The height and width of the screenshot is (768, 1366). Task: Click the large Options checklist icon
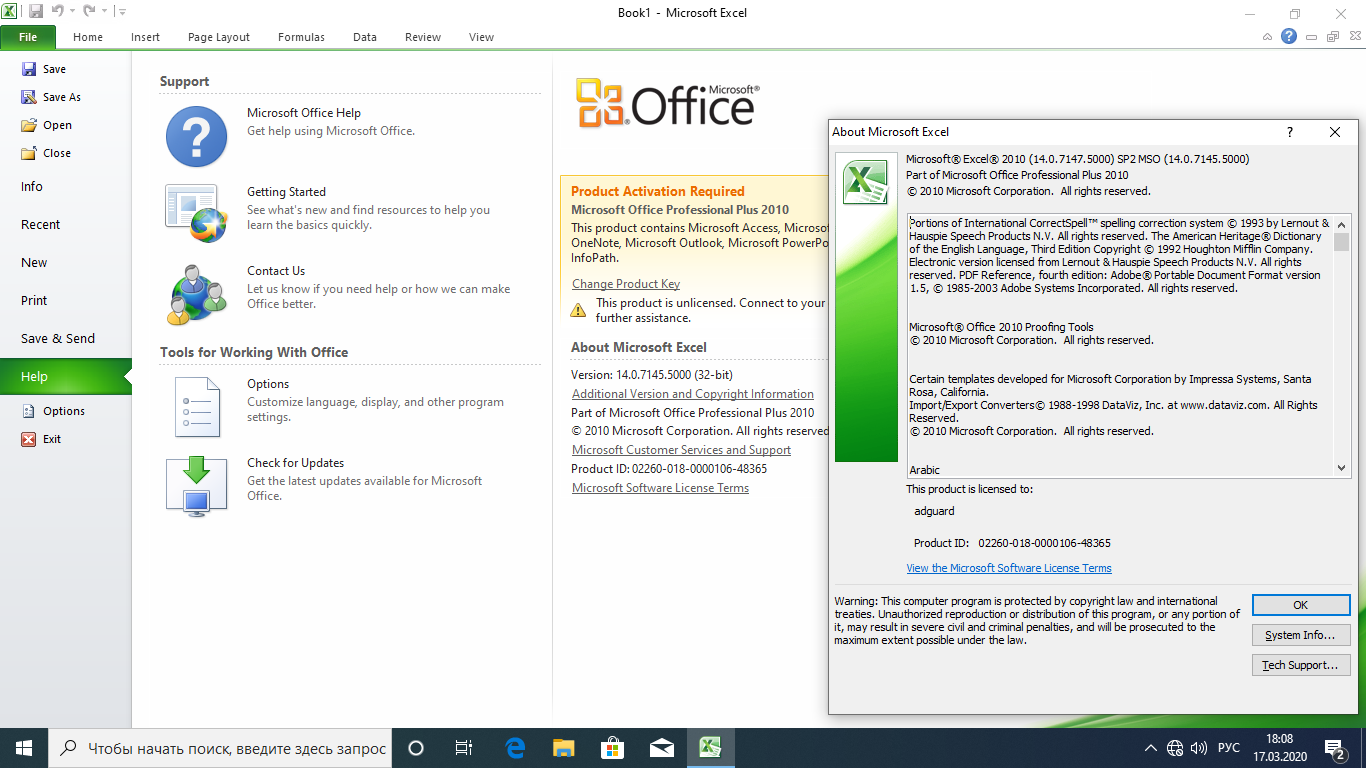click(197, 407)
